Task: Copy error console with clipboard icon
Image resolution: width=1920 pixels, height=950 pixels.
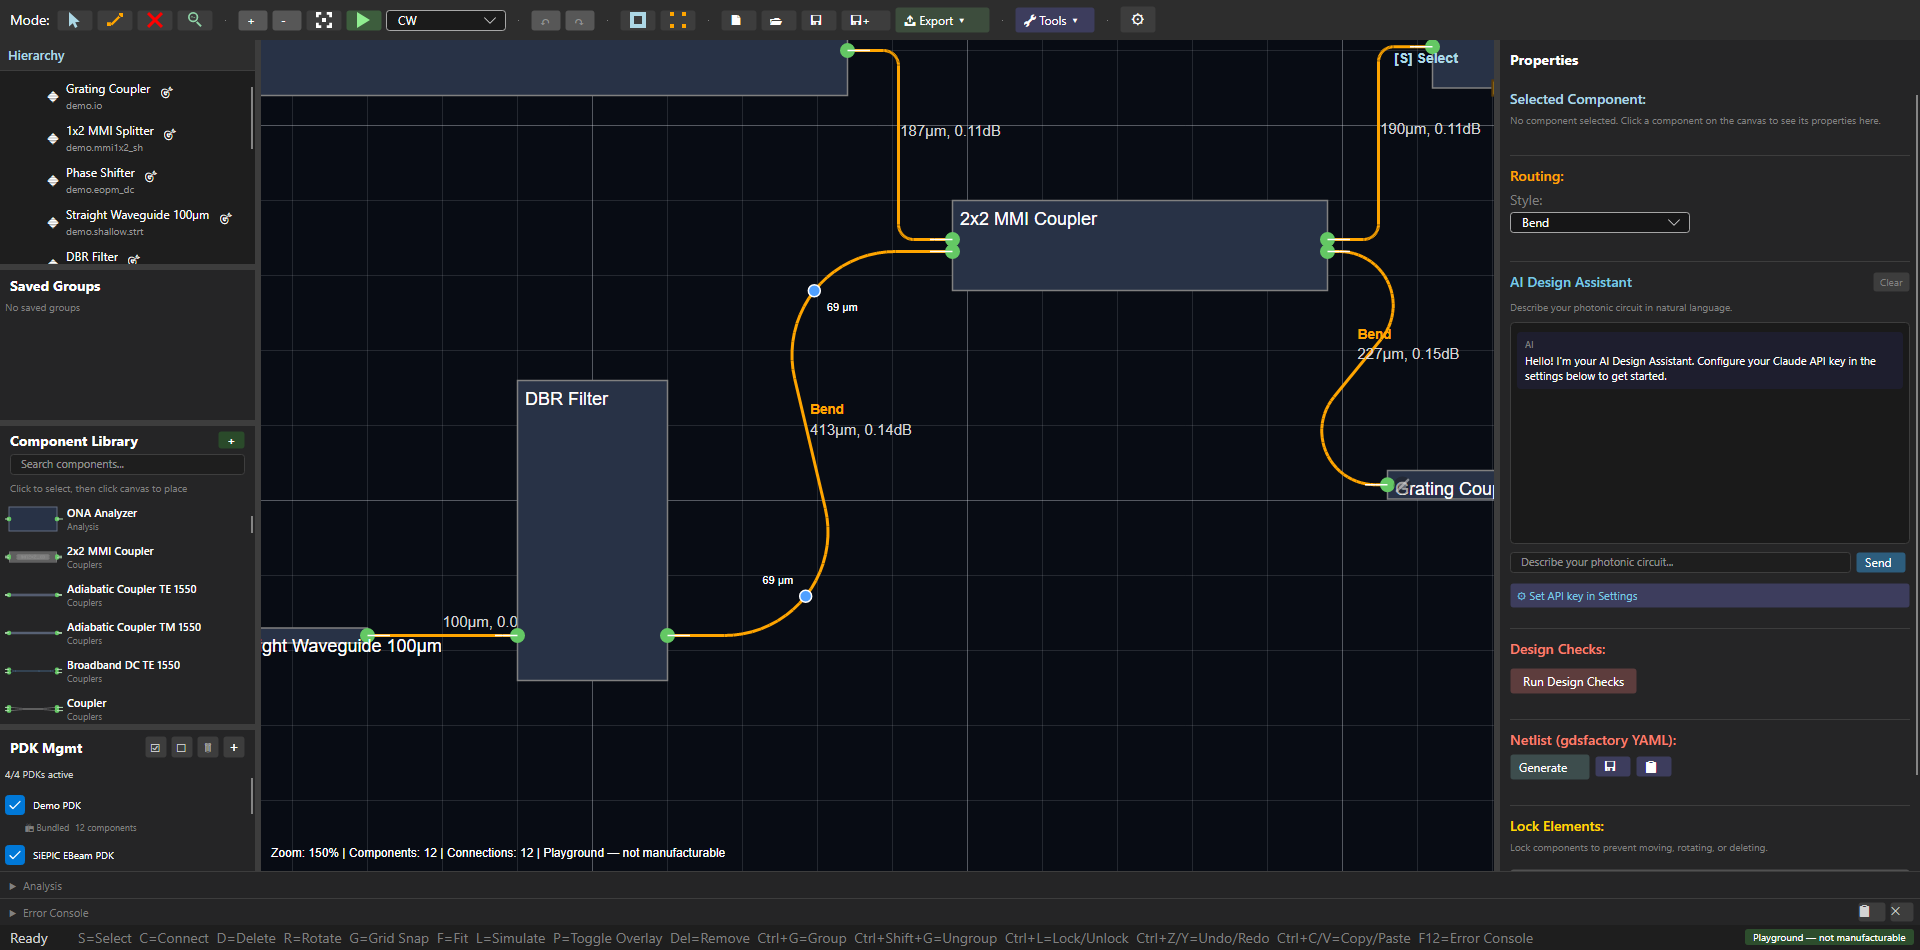Action: [x=1865, y=912]
